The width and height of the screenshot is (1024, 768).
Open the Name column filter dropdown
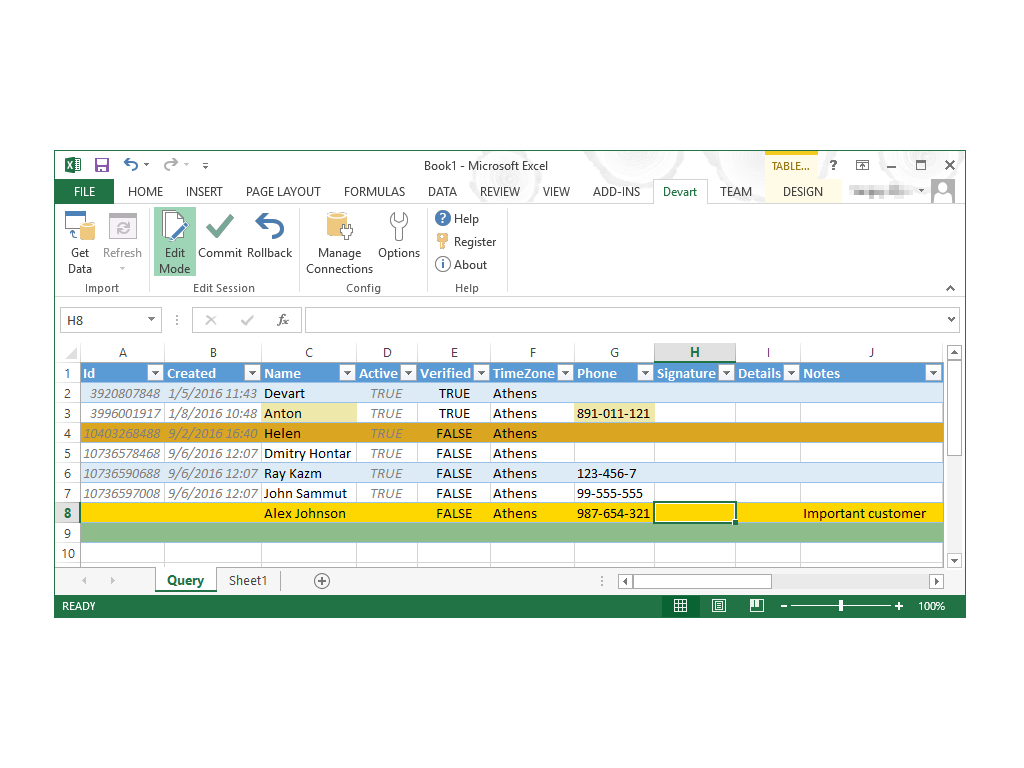click(x=347, y=373)
